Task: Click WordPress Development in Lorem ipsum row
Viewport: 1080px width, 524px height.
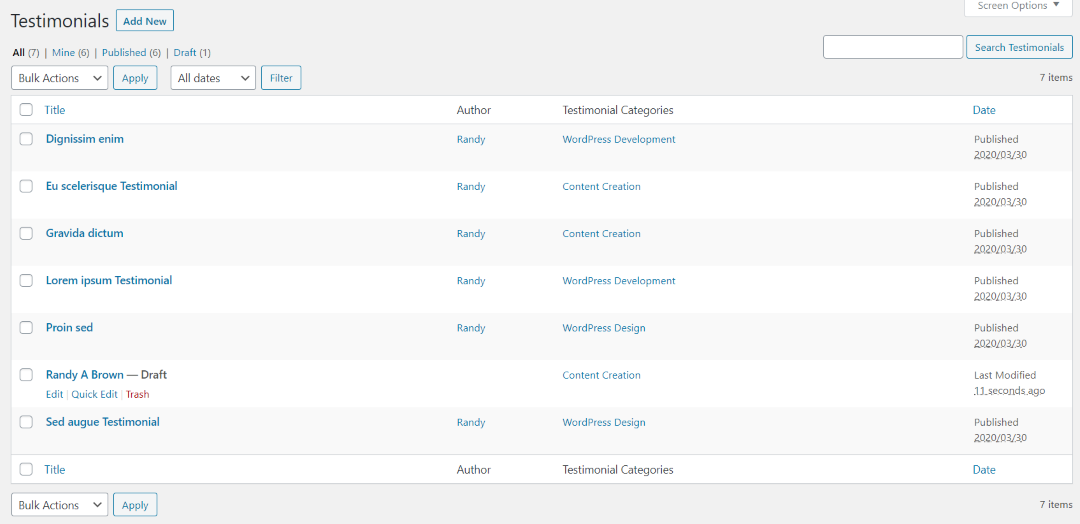Action: click(x=619, y=281)
